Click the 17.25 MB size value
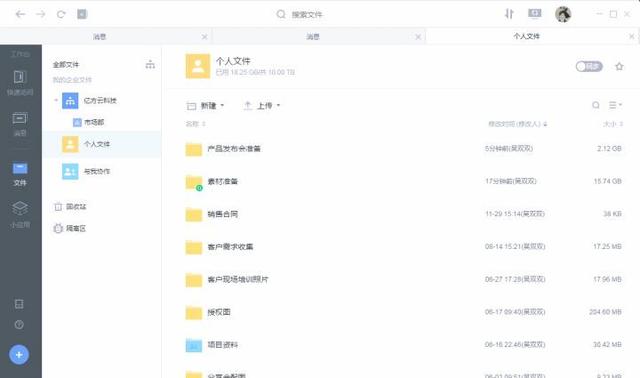Screen dimensions: 640x378 pos(607,247)
